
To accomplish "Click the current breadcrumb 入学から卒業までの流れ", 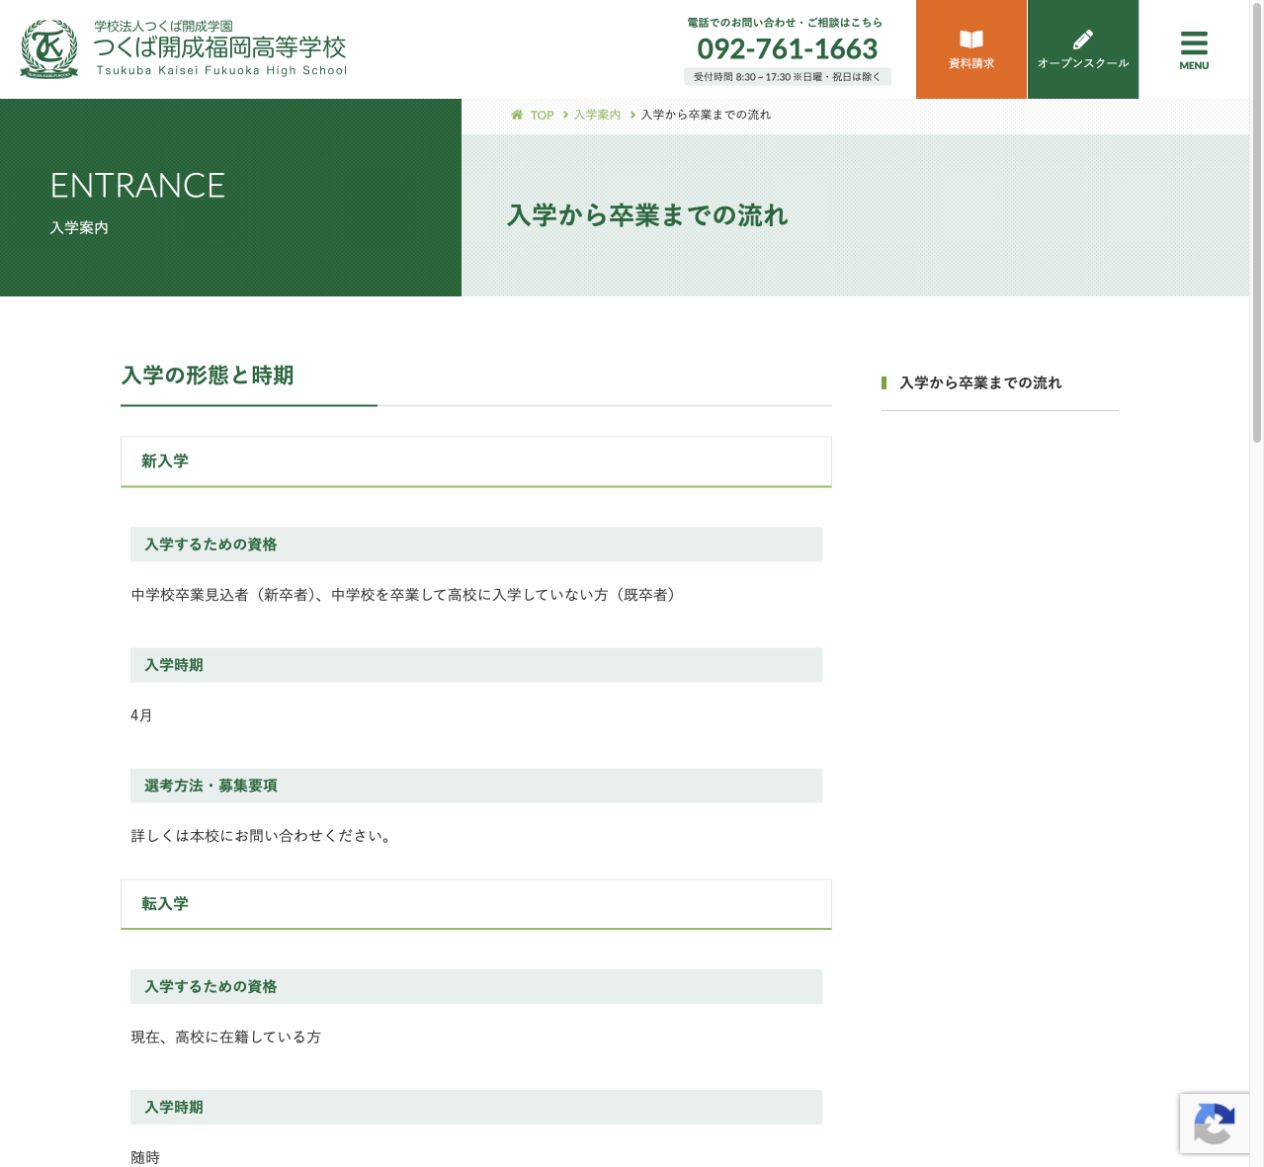I will [x=706, y=115].
